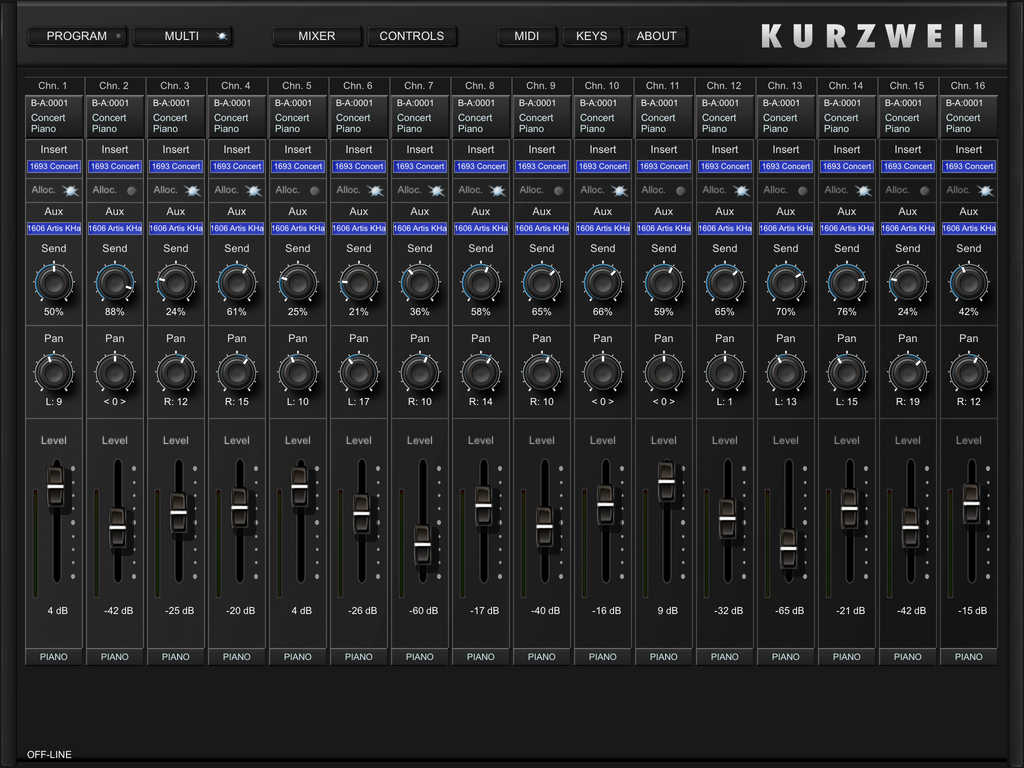Switch to the MIXER tab

tap(317, 36)
